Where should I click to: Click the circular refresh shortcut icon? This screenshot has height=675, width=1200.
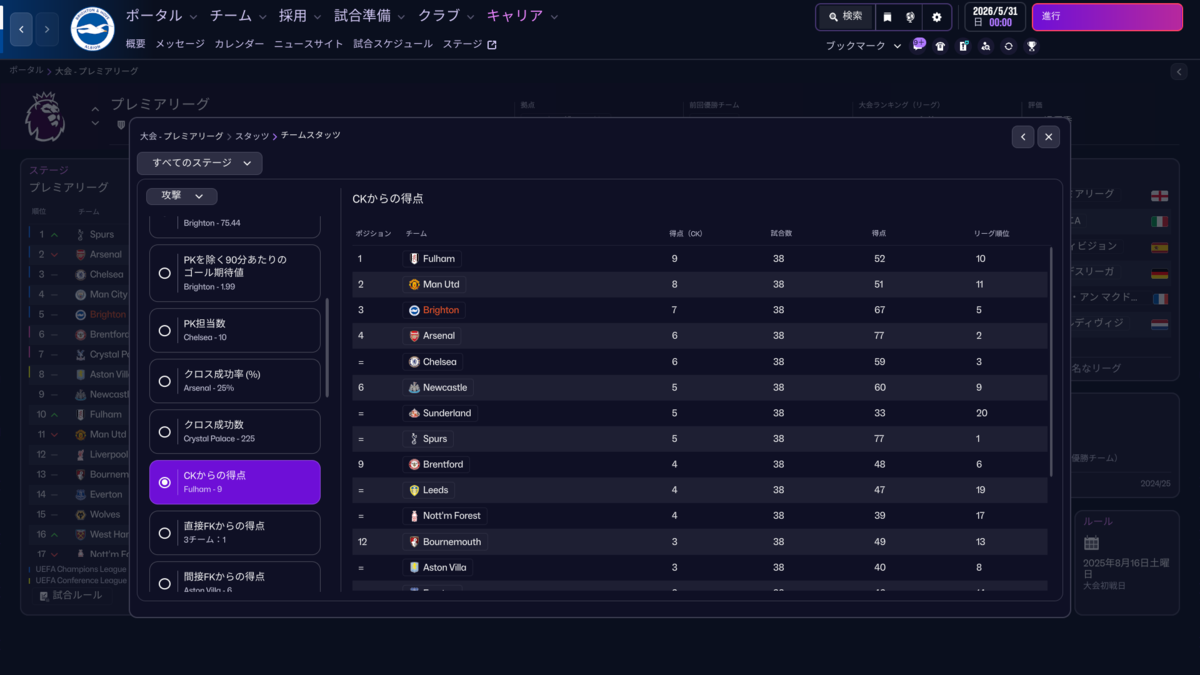point(1009,46)
